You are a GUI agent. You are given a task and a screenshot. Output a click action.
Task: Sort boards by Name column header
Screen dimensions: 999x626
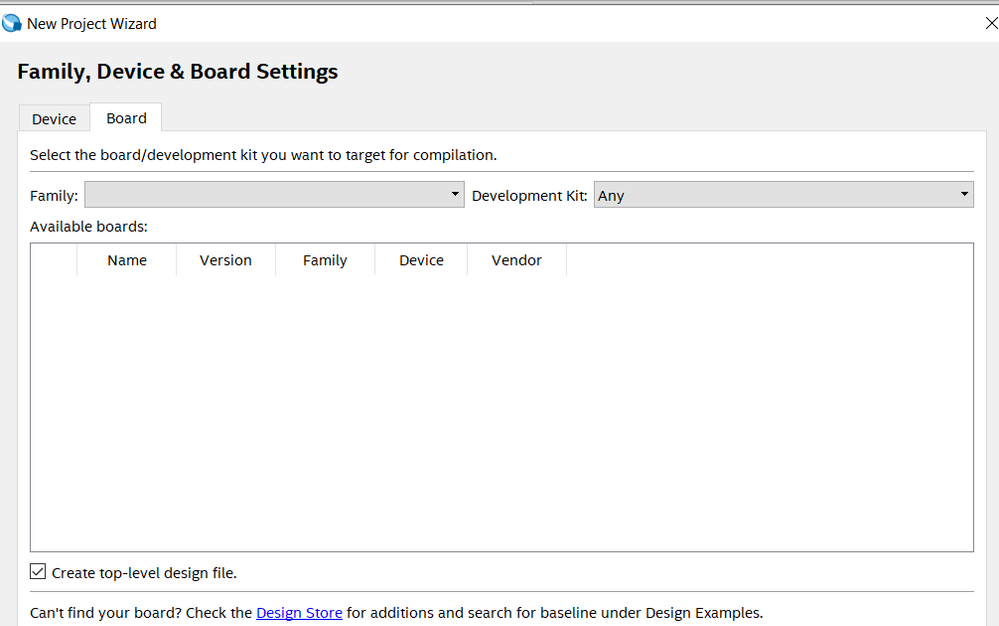[127, 260]
